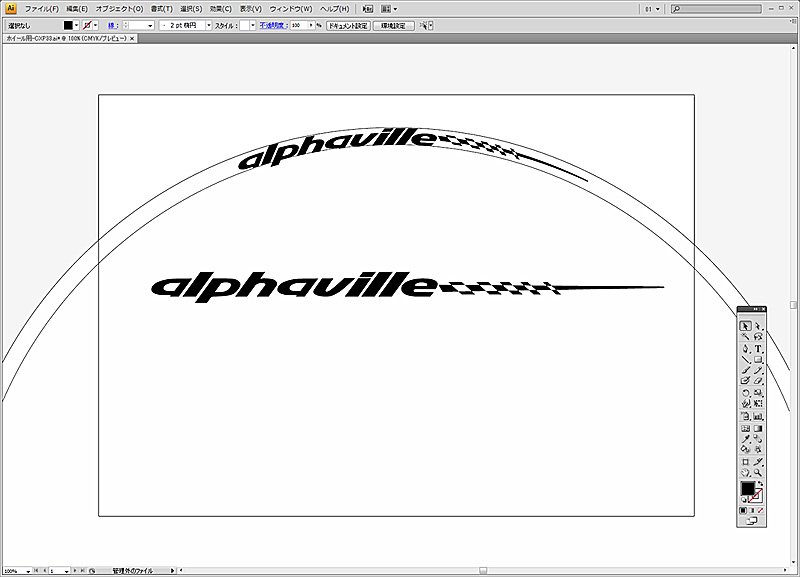Select the Blend tool
Screen dimensions: 800x577
[758, 439]
